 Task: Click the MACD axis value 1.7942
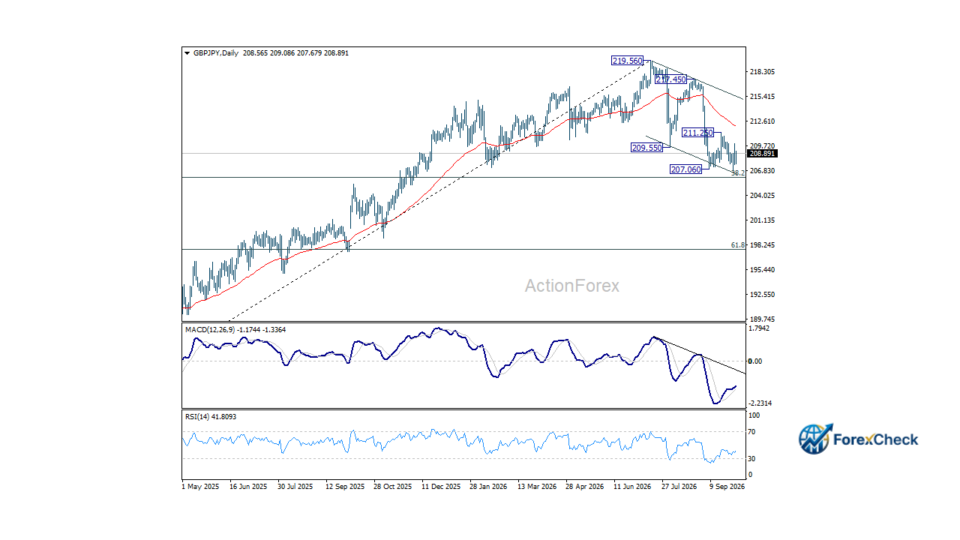coord(759,329)
